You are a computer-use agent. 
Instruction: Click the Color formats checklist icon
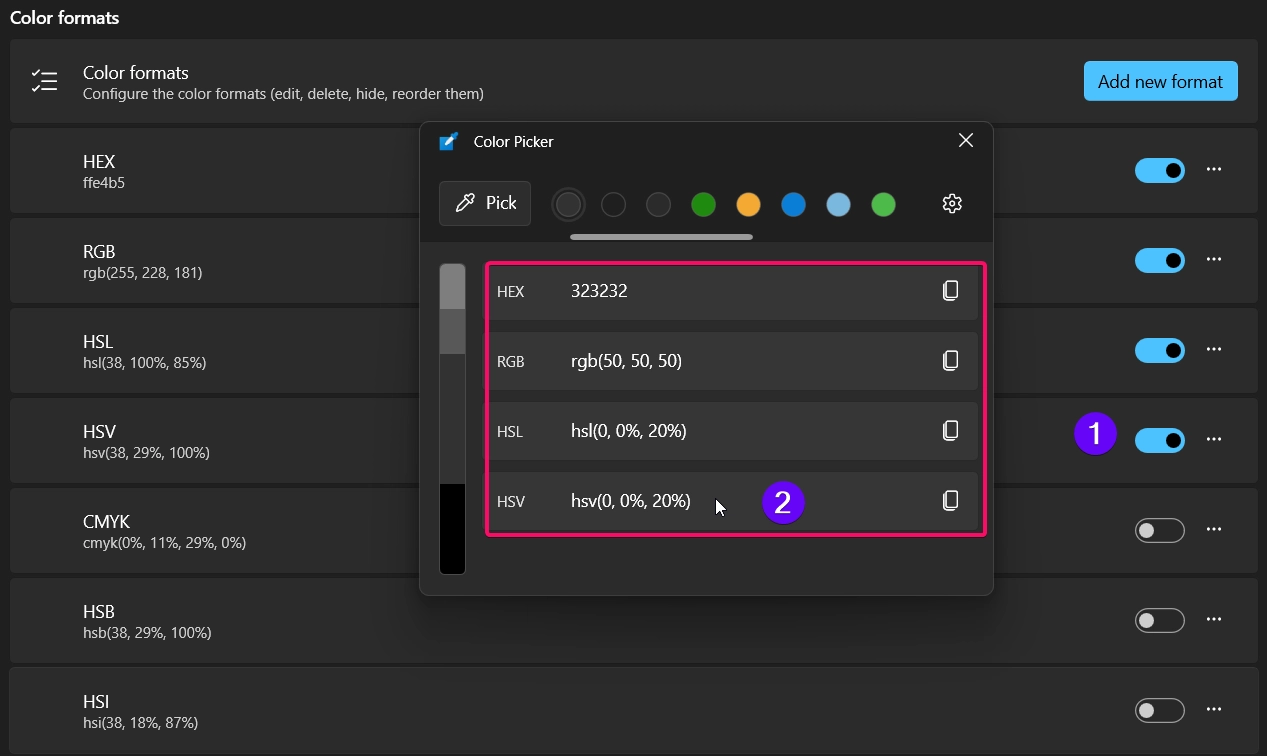[44, 82]
